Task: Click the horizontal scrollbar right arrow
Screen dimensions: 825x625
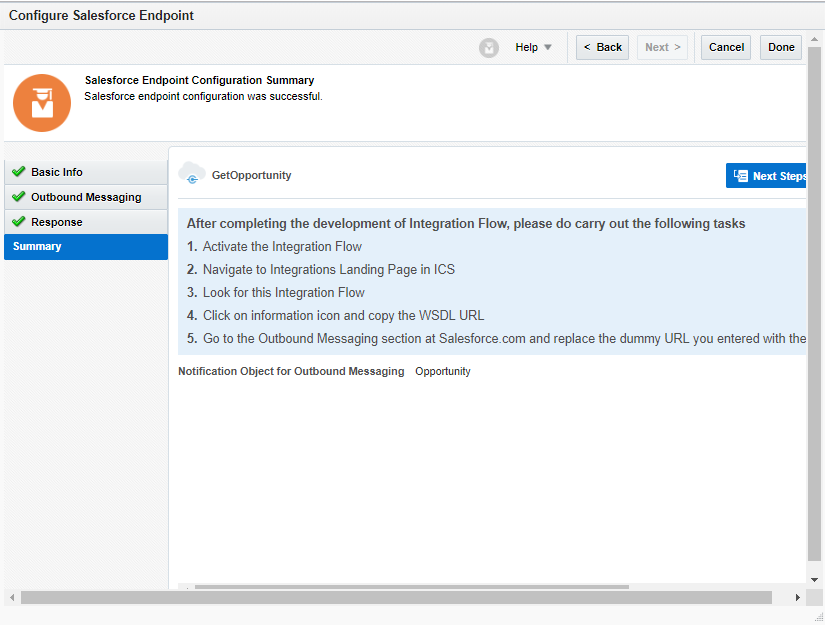Action: click(x=798, y=598)
